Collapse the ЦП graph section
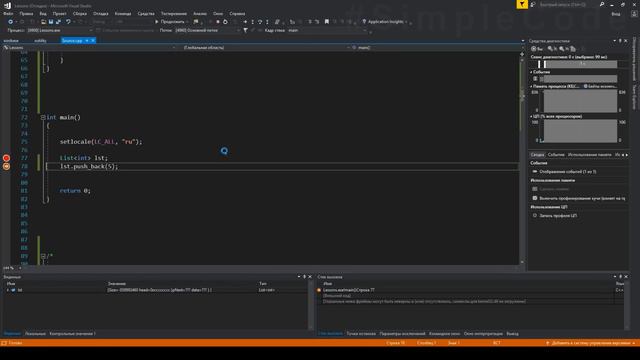This screenshot has width=640, height=360. coord(531,116)
